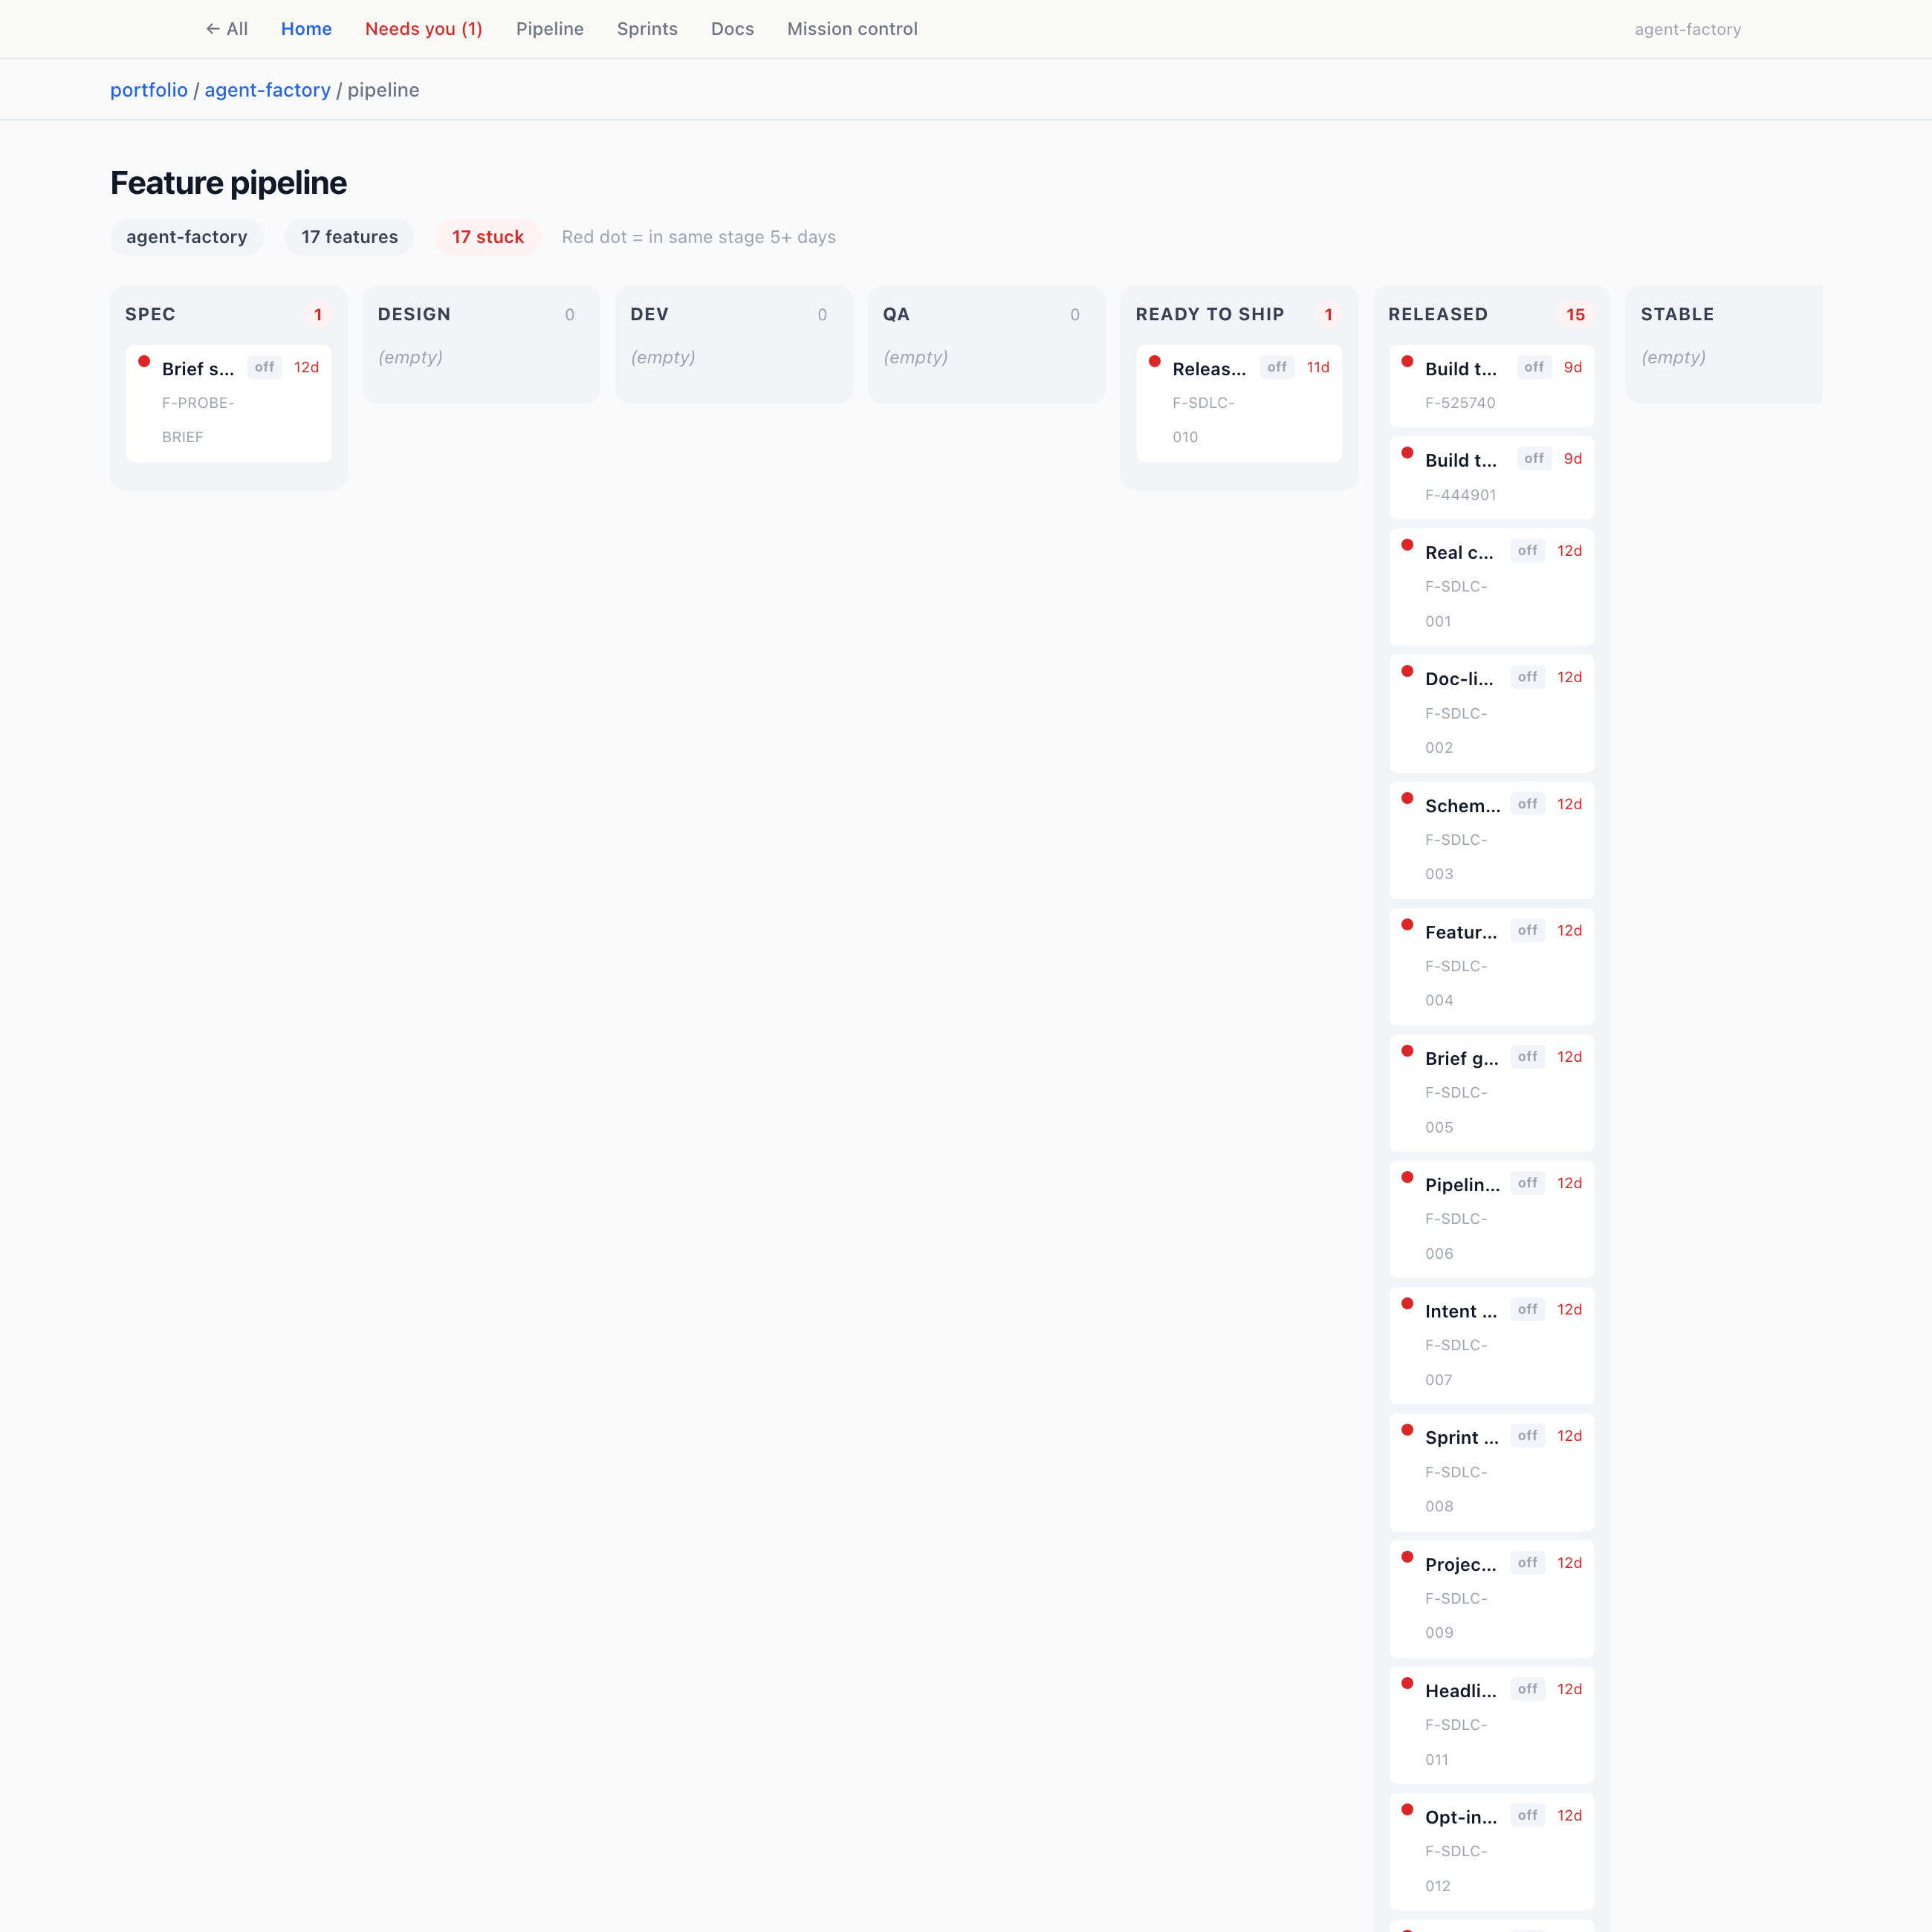Toggle off badge on Featur... card
The width and height of the screenshot is (1932, 1932).
click(1528, 930)
